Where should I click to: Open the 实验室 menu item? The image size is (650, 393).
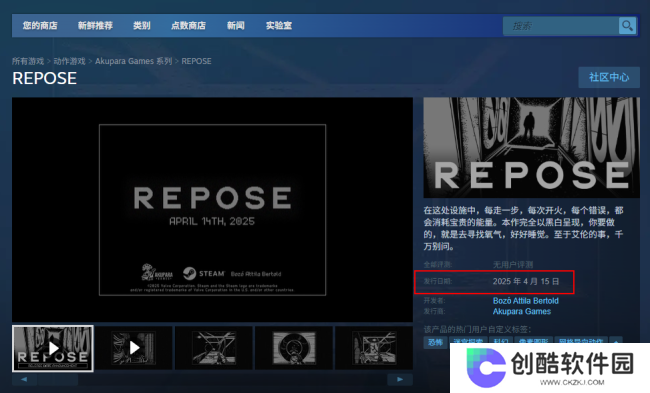[x=279, y=26]
